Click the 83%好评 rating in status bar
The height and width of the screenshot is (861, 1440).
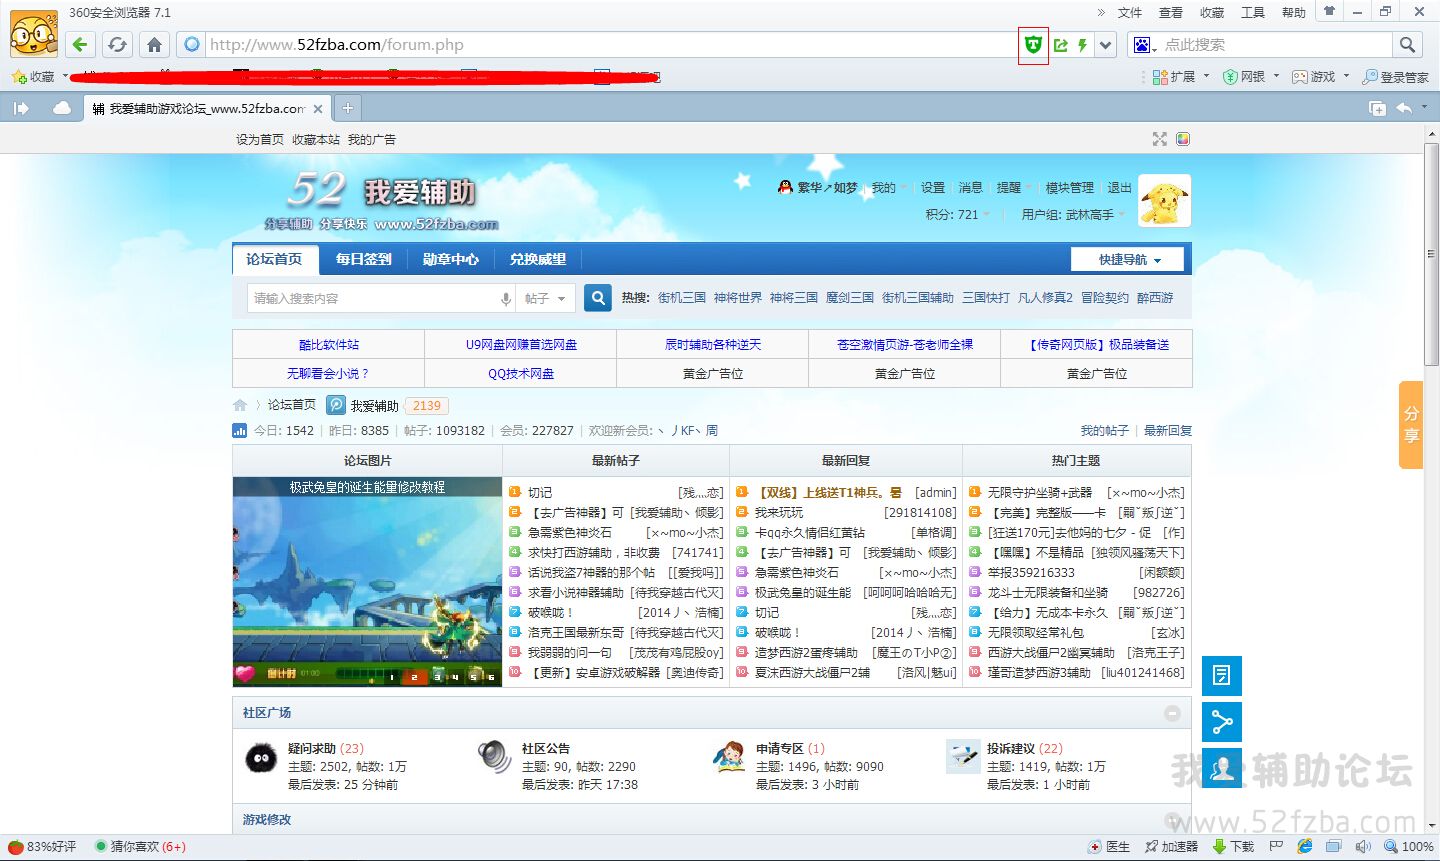tap(42, 847)
